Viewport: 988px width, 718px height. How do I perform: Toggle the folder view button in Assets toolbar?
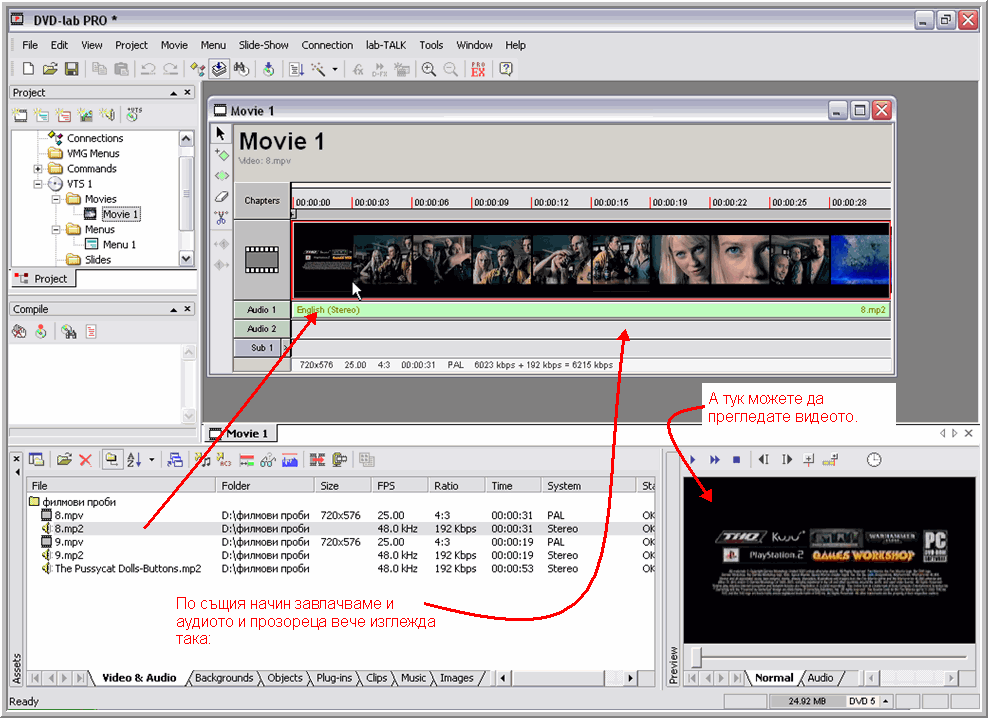point(112,460)
